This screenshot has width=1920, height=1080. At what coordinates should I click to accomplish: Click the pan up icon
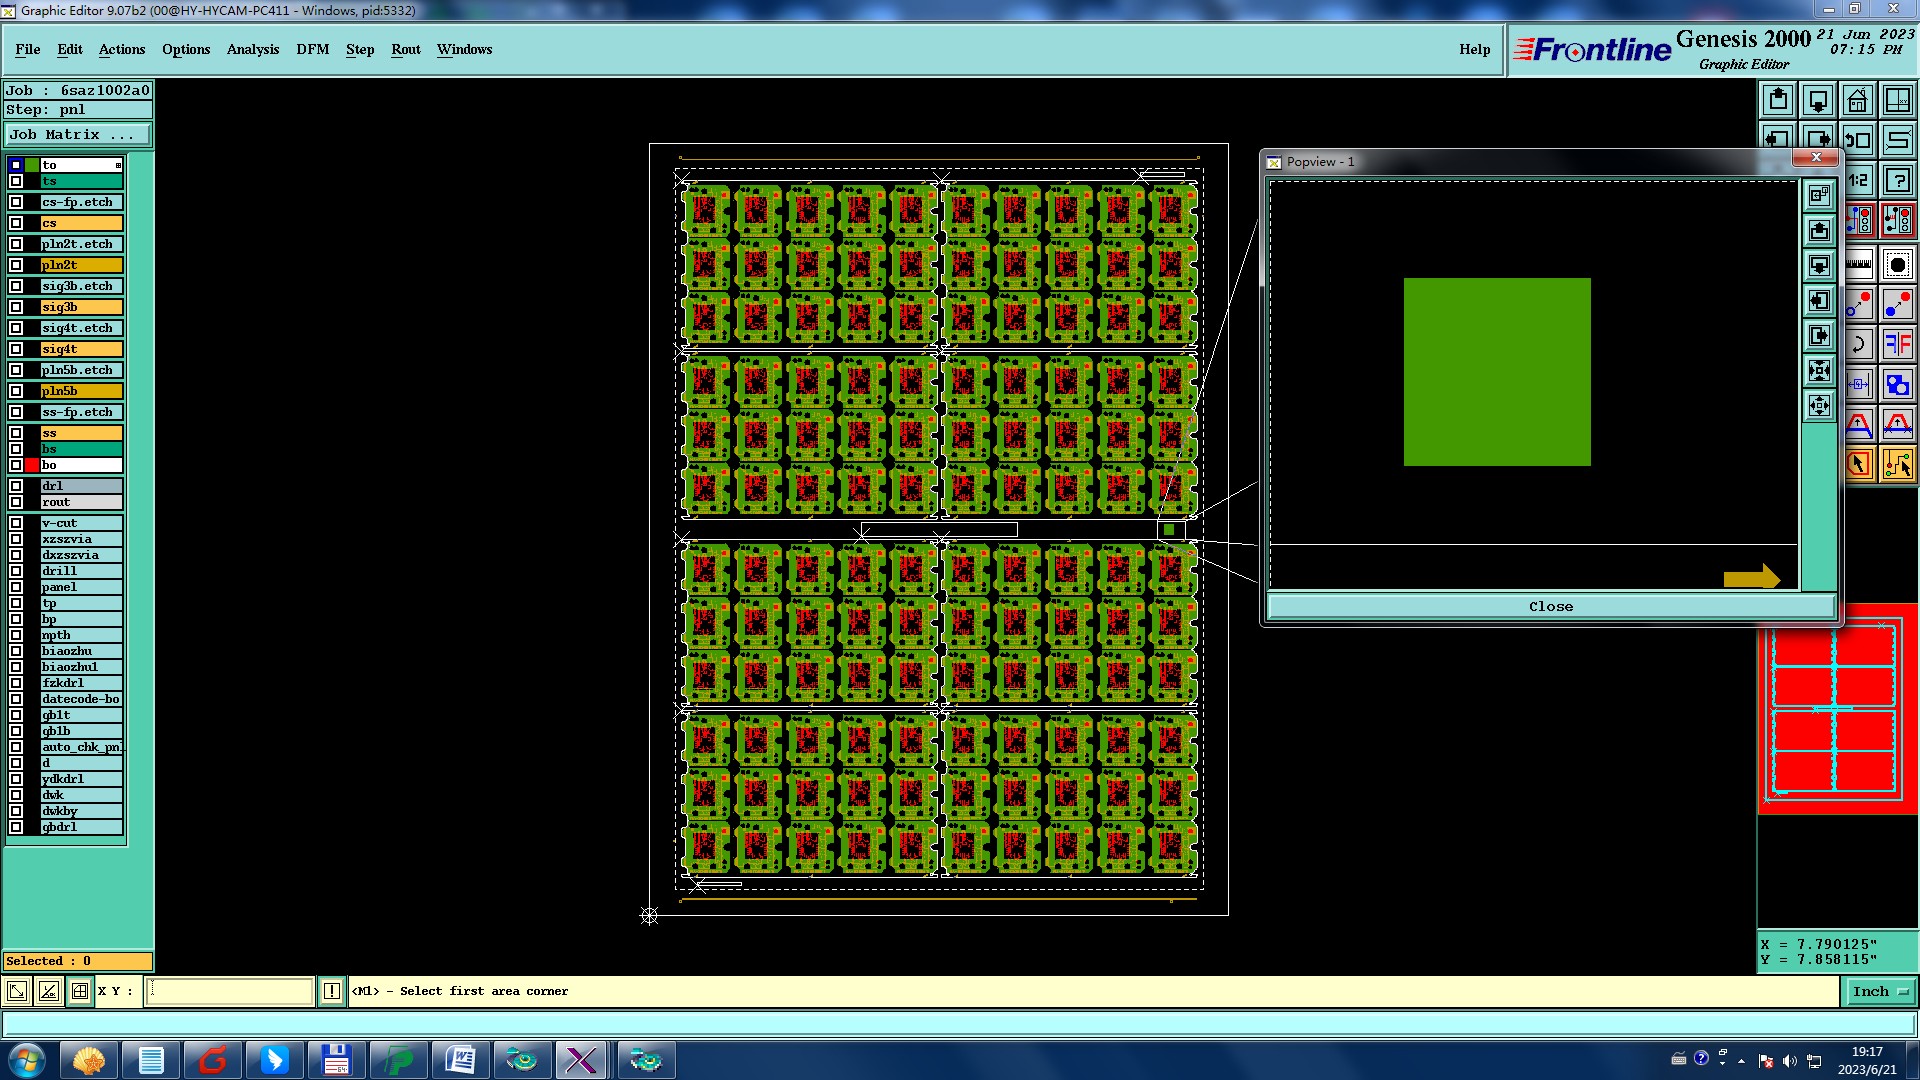[x=1778, y=100]
